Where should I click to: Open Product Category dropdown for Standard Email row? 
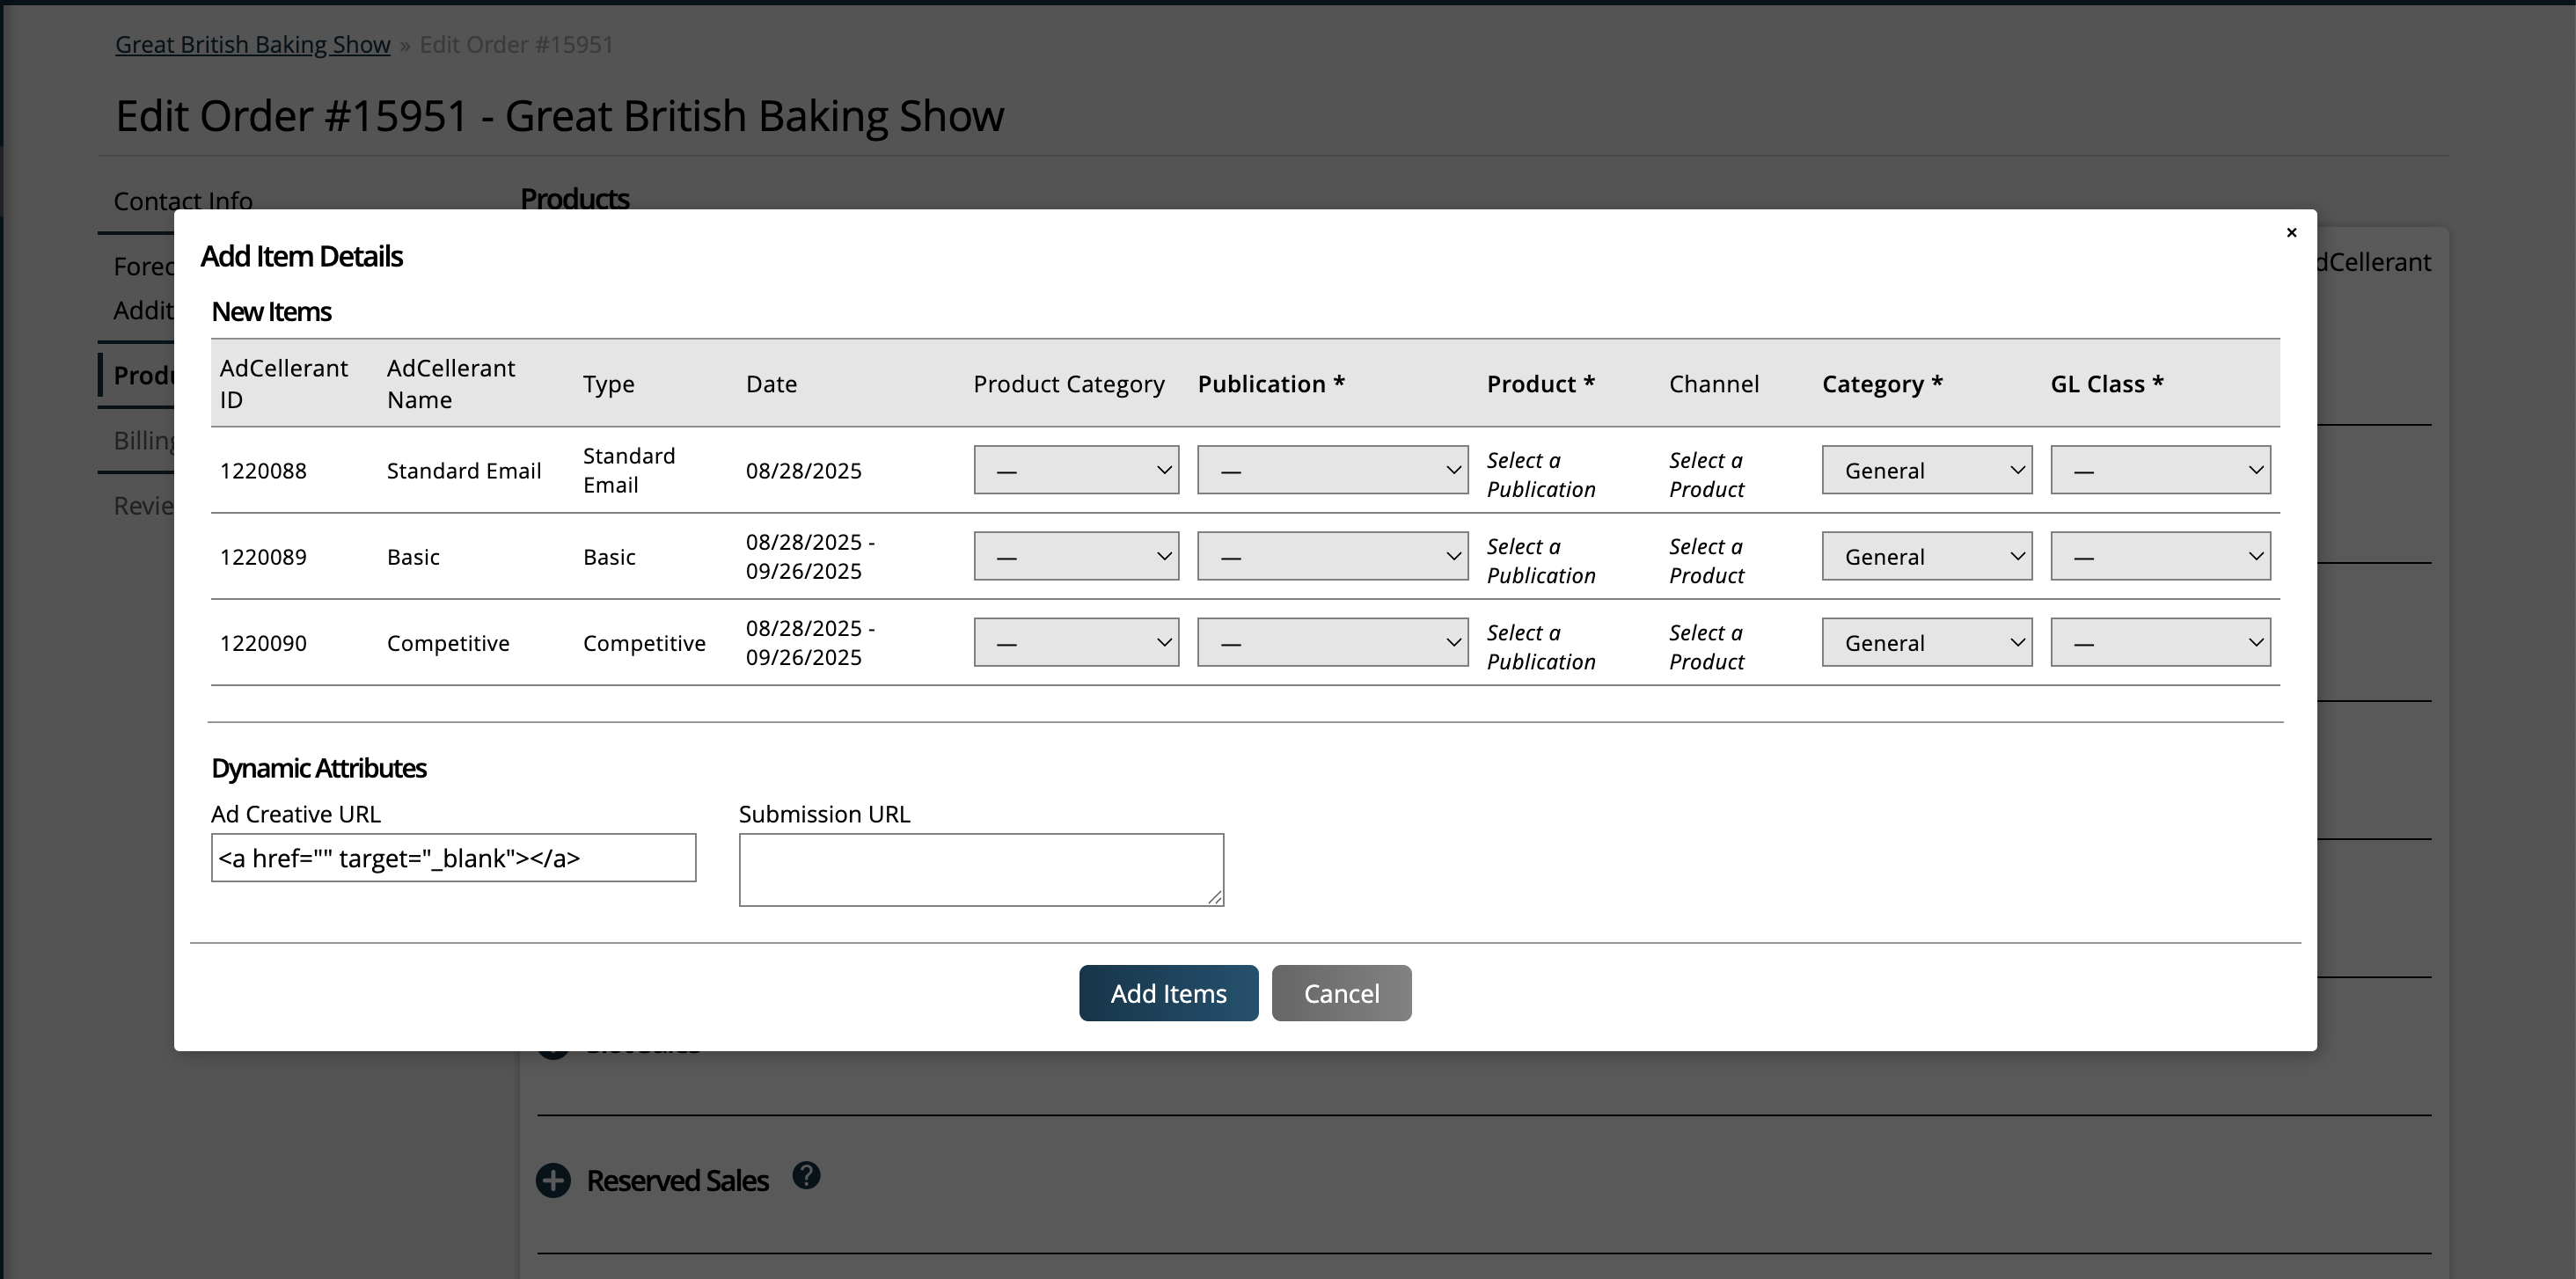click(1076, 470)
